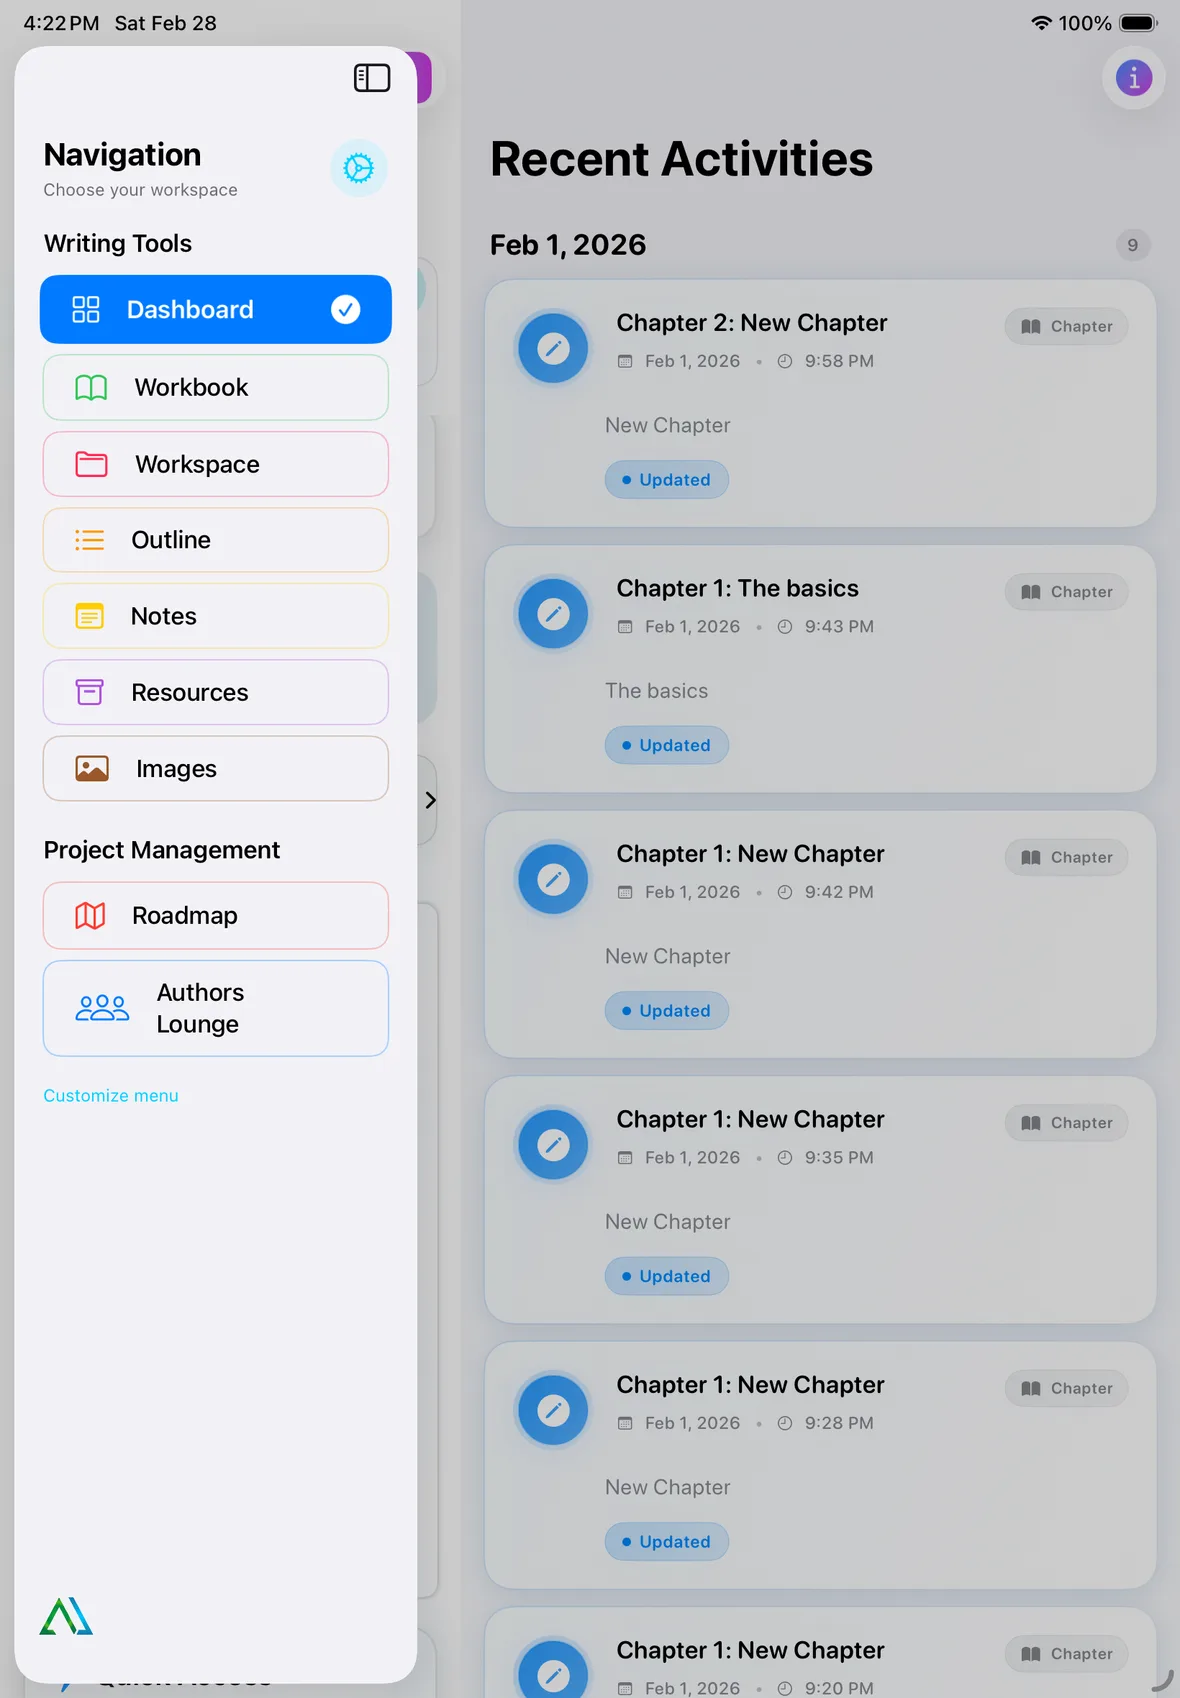
Task: Tap the 4:22 PM clock in status bar
Action: click(x=61, y=23)
